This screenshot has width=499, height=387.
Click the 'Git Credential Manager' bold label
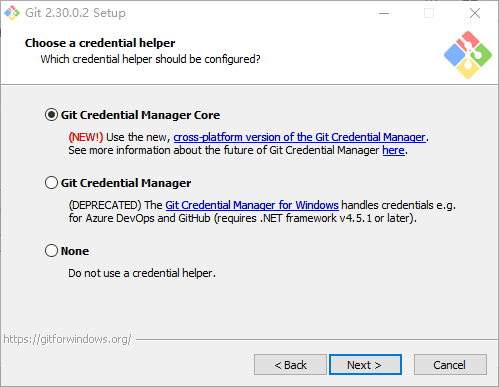(126, 183)
